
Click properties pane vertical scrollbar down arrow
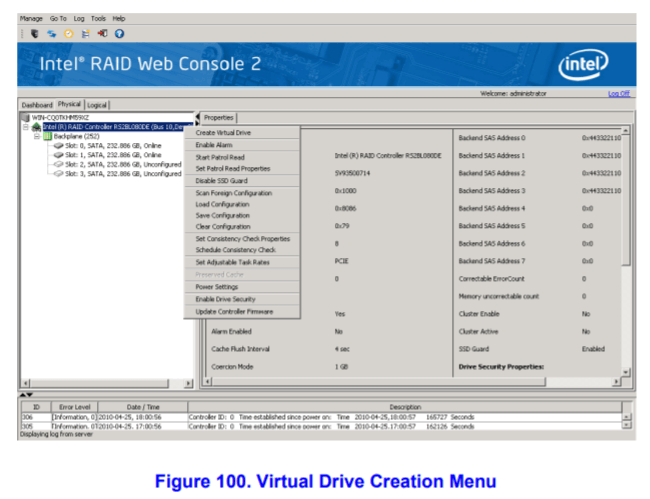[x=626, y=372]
